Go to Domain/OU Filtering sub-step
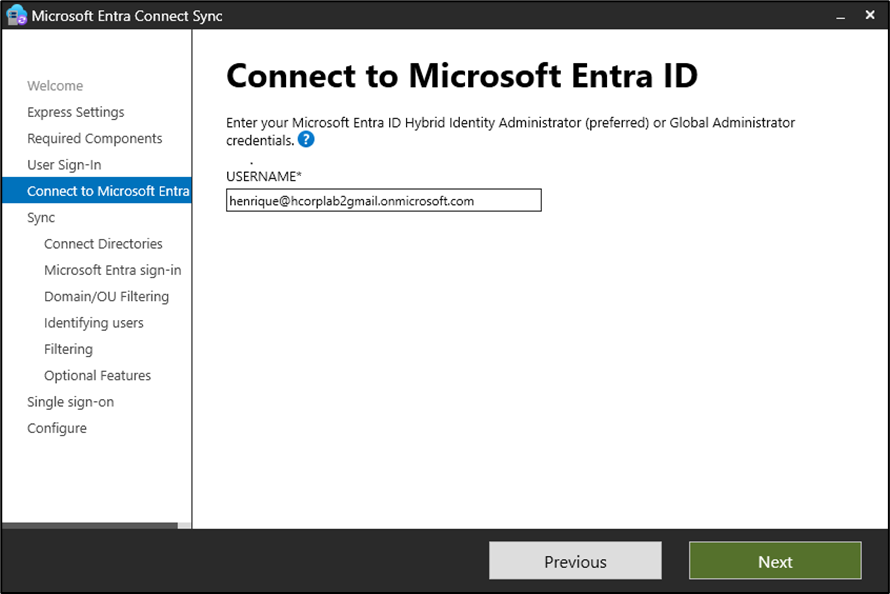The image size is (890, 594). click(x=106, y=297)
